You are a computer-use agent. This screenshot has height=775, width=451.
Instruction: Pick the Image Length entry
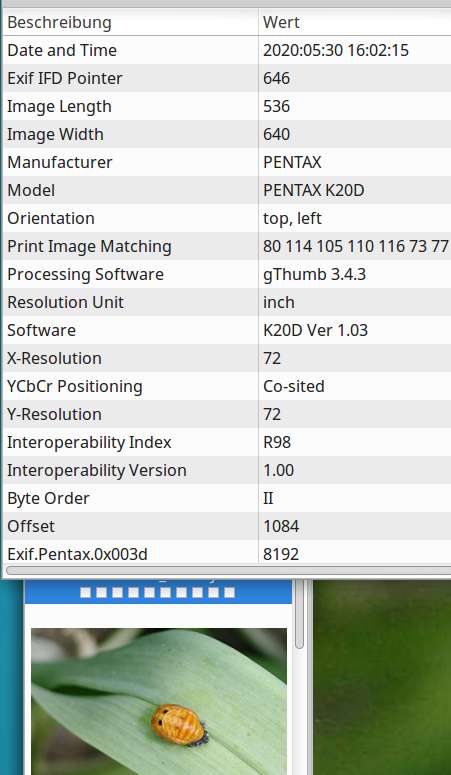tap(227, 106)
